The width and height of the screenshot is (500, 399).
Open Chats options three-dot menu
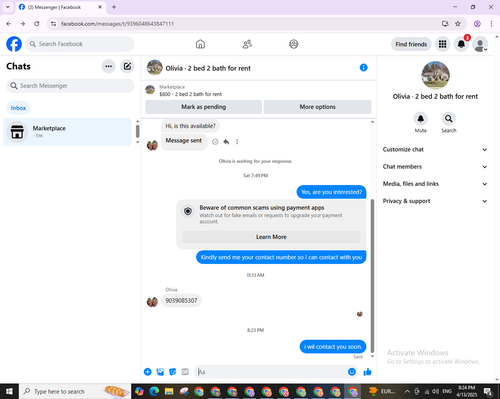pyautogui.click(x=108, y=66)
